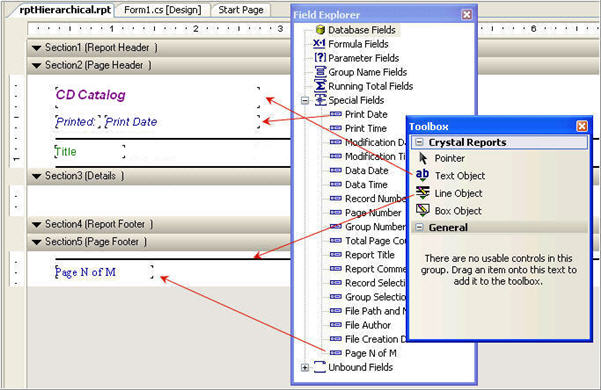The width and height of the screenshot is (601, 390).
Task: Click the Total Page Count field icon
Action: pyautogui.click(x=336, y=241)
